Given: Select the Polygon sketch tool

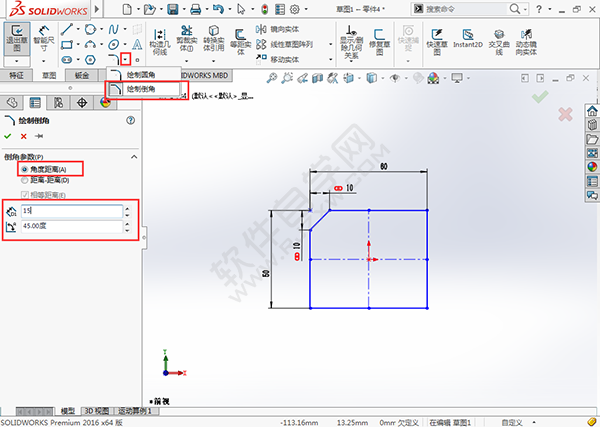Looking at the screenshot, I should [90, 60].
